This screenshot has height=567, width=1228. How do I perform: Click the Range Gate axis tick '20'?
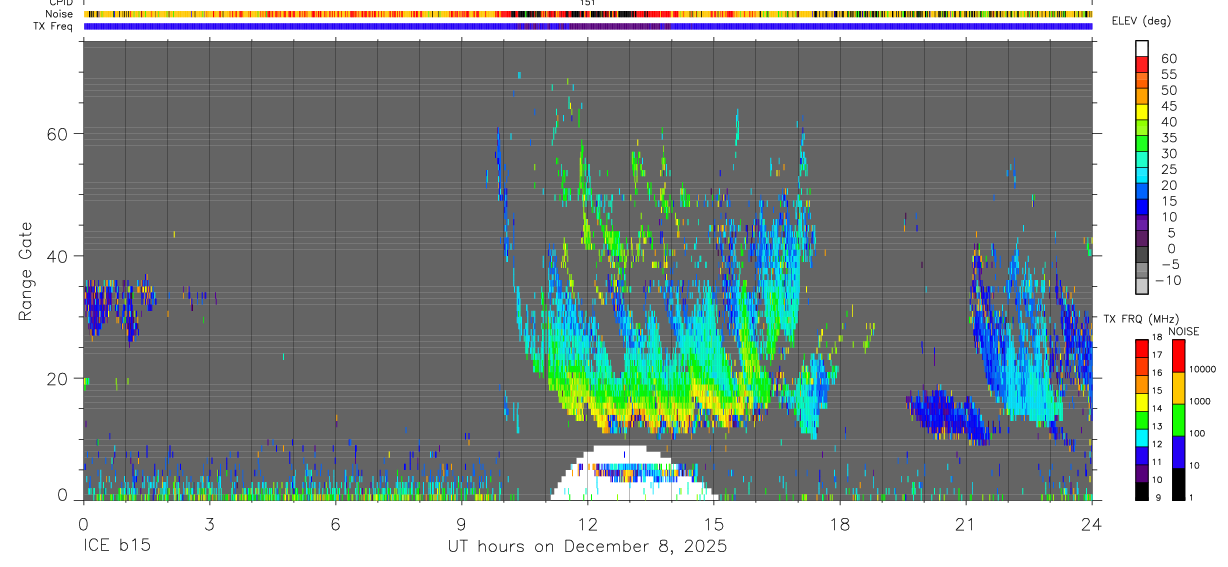coord(57,378)
